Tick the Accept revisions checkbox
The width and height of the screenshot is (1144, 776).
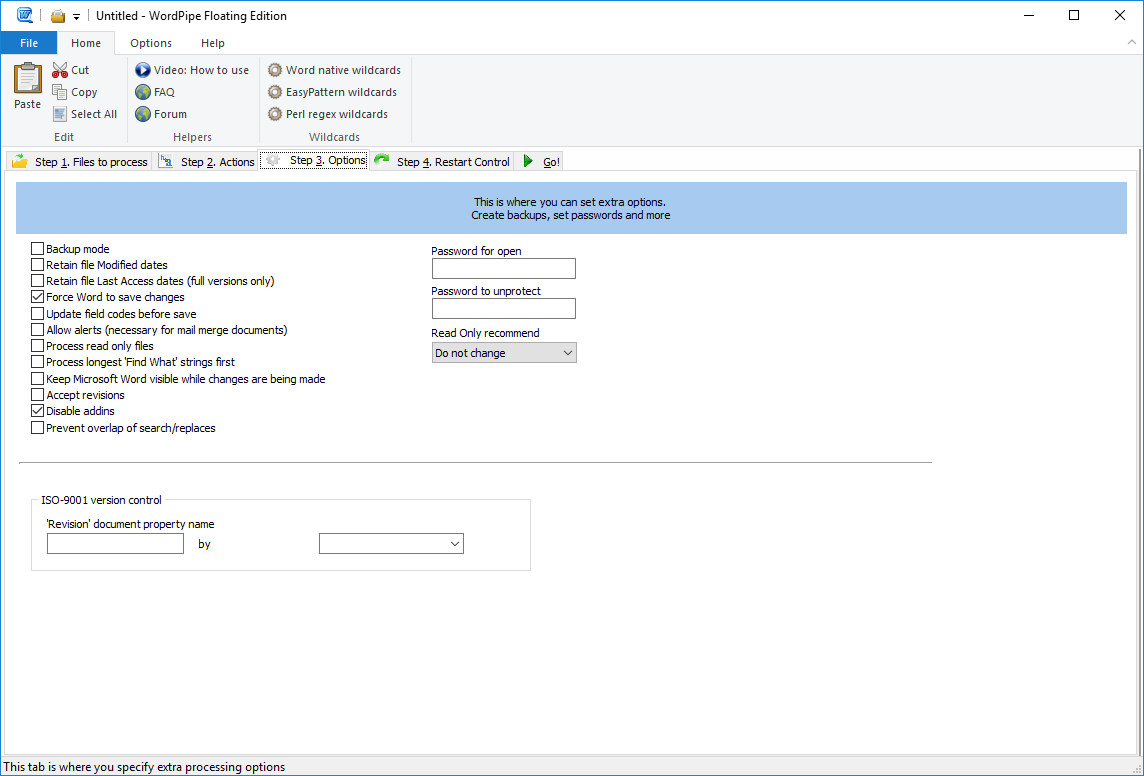[38, 395]
